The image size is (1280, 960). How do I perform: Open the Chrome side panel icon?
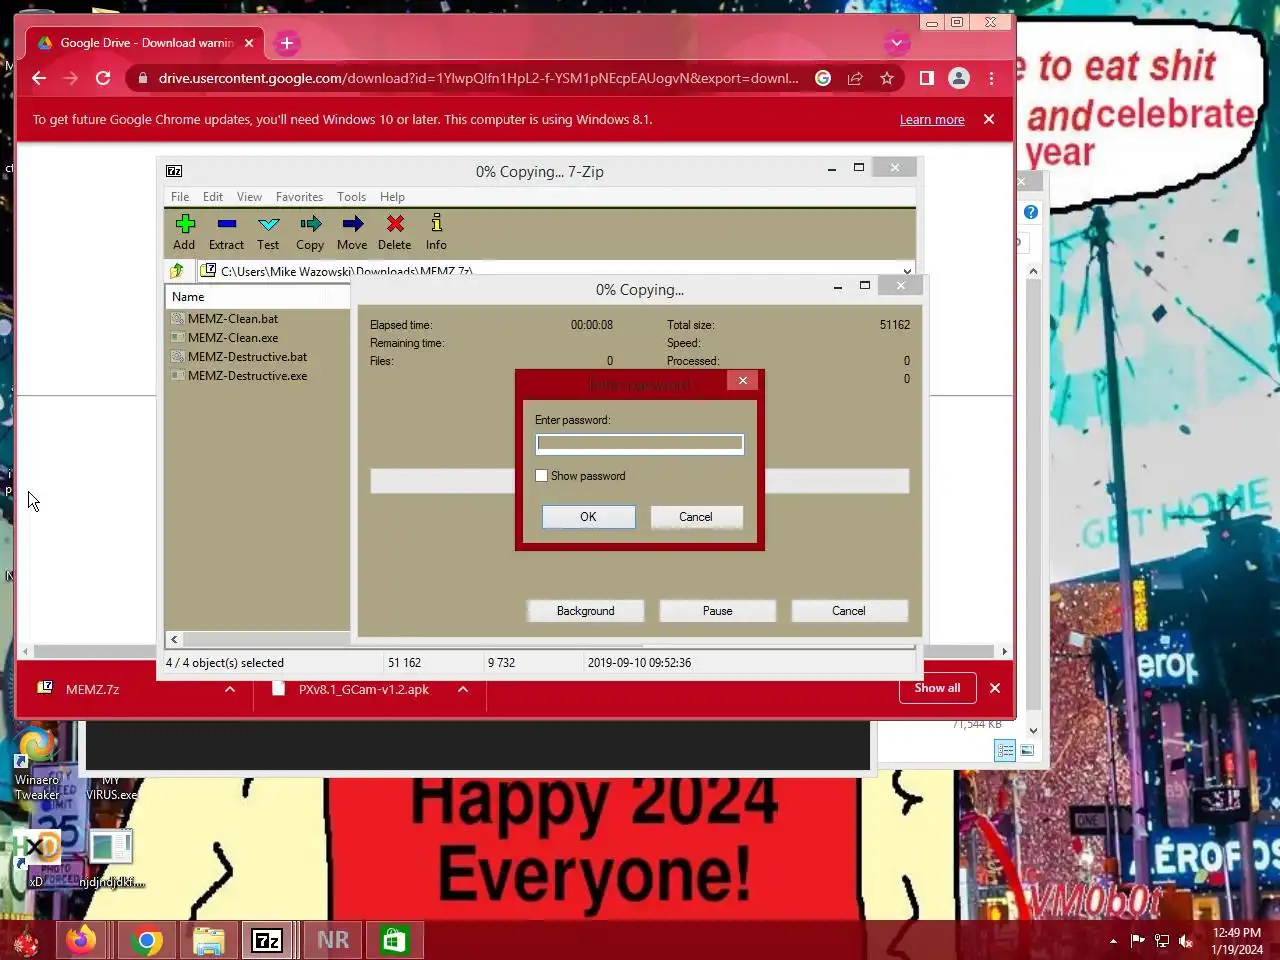click(x=927, y=78)
